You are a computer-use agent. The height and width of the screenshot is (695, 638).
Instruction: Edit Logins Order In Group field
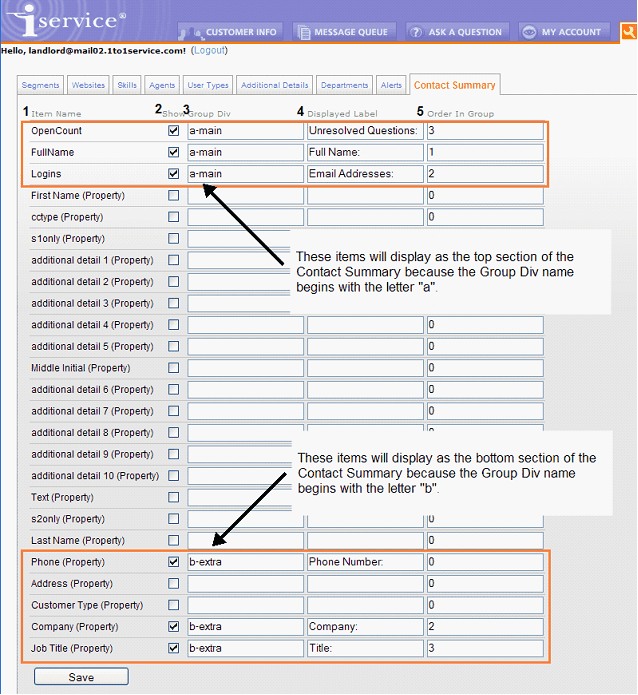[x=485, y=174]
